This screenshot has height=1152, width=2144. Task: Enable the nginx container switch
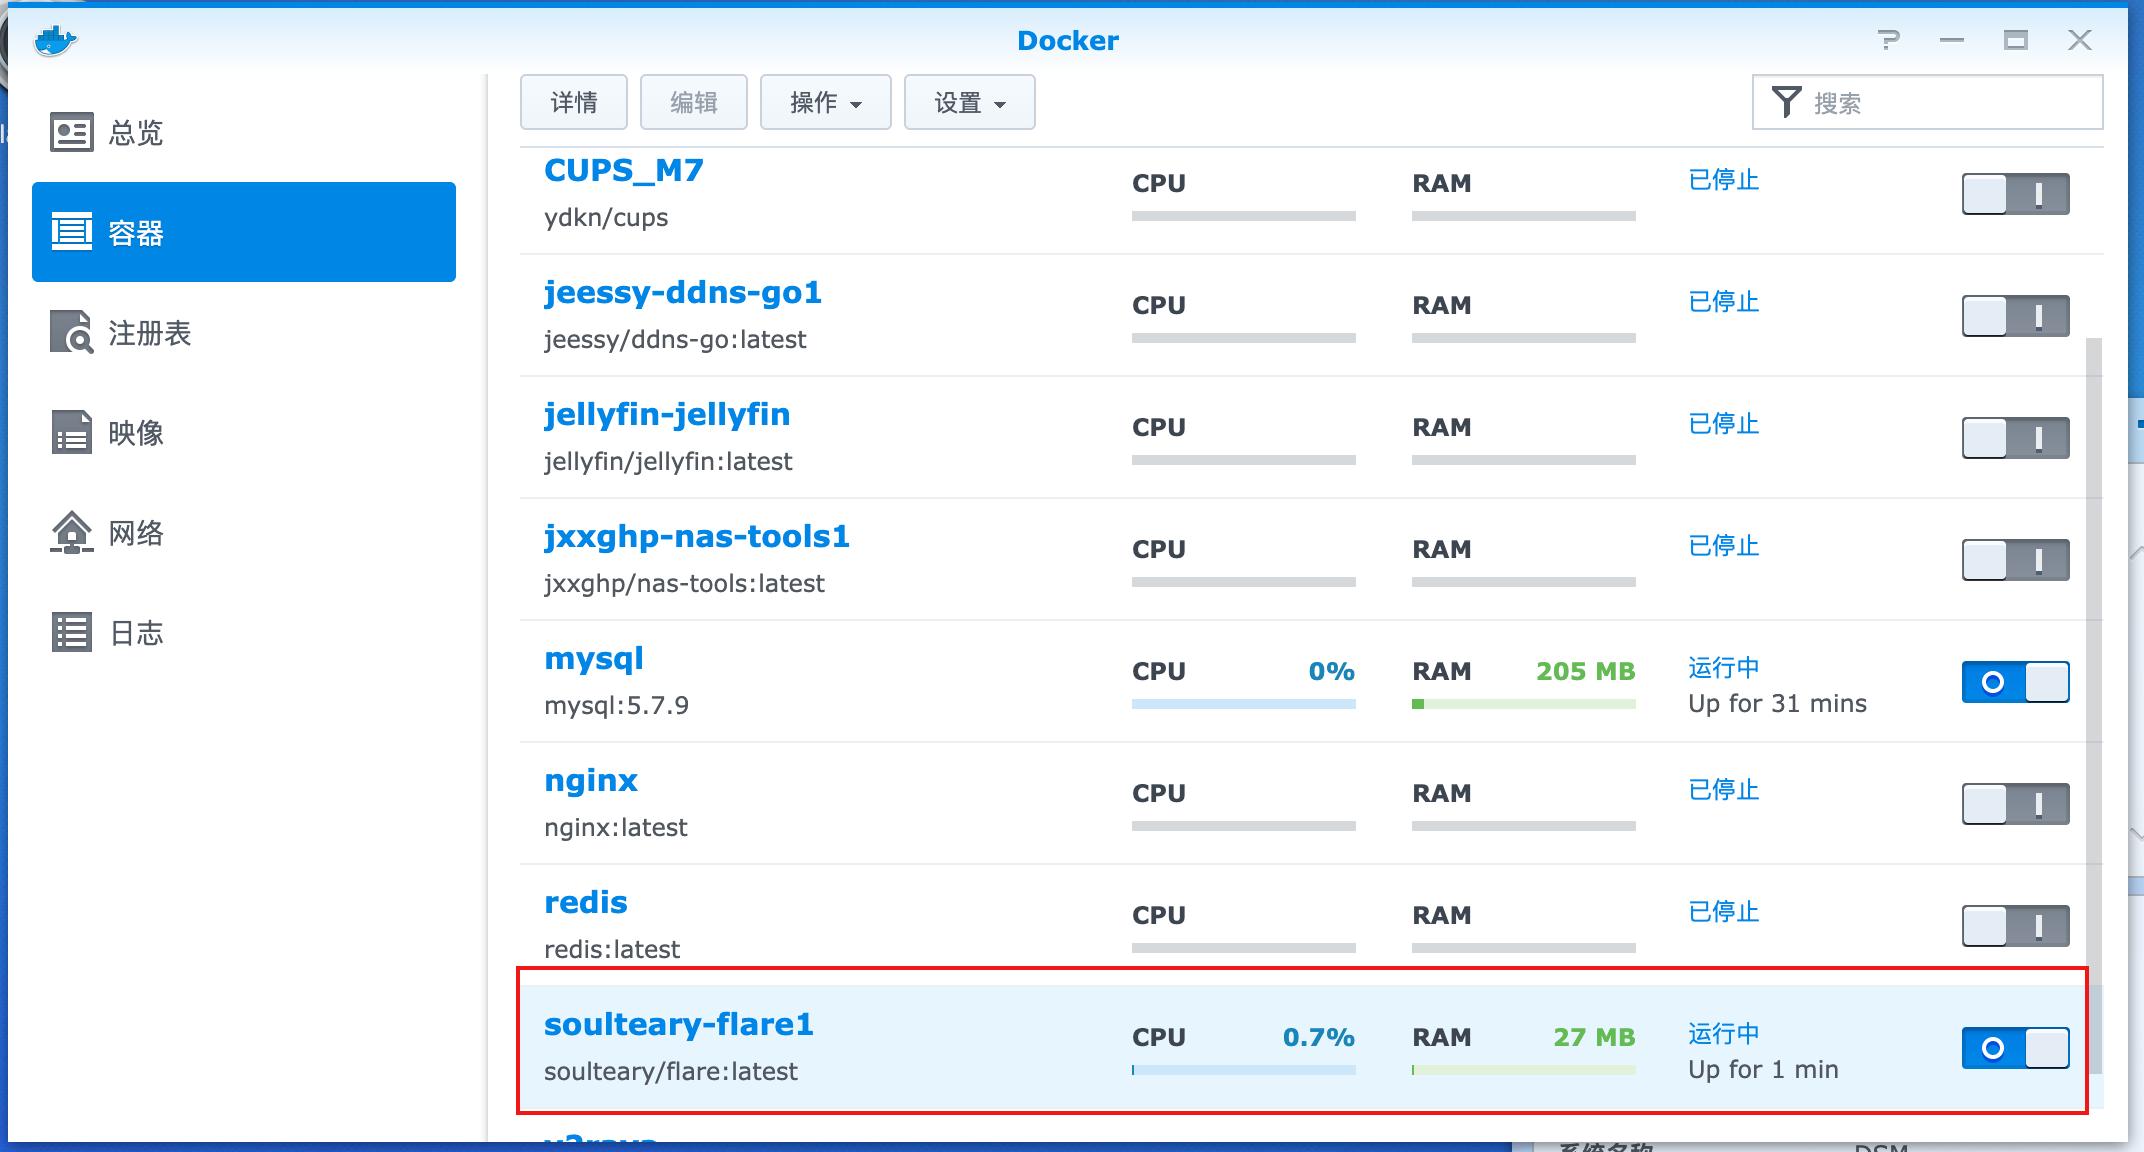(x=2015, y=804)
